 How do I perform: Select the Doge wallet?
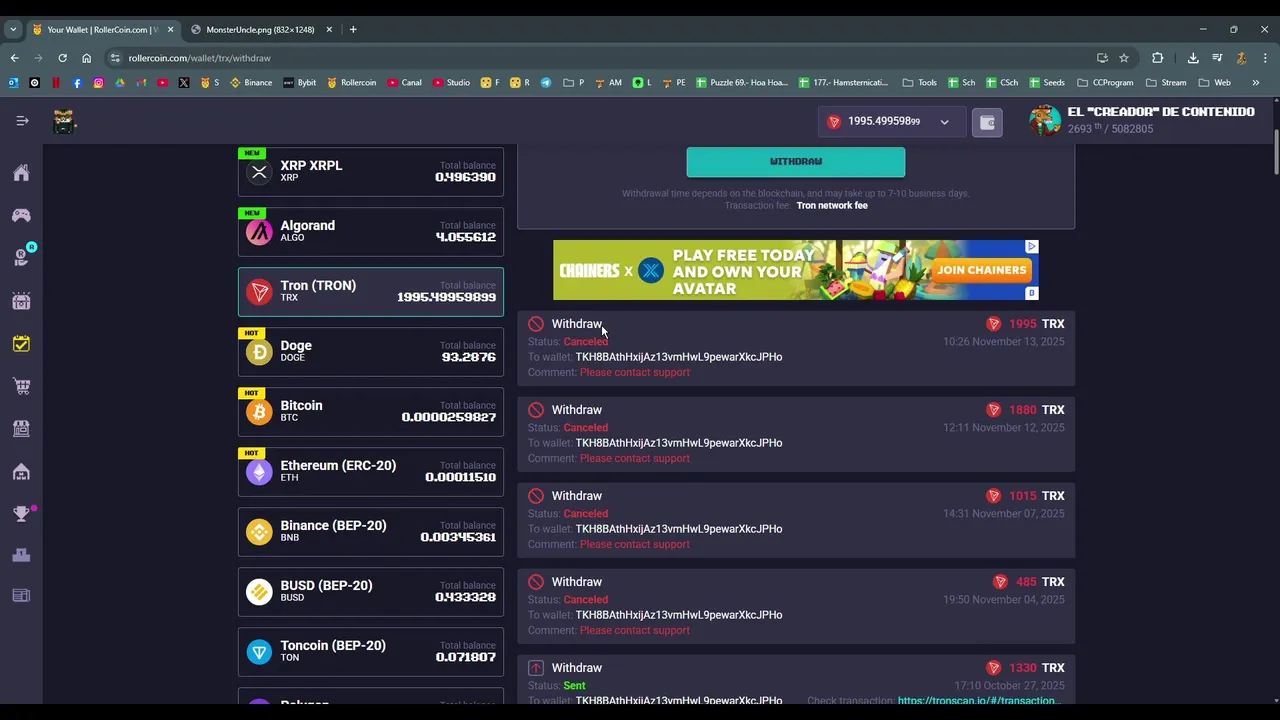371,352
